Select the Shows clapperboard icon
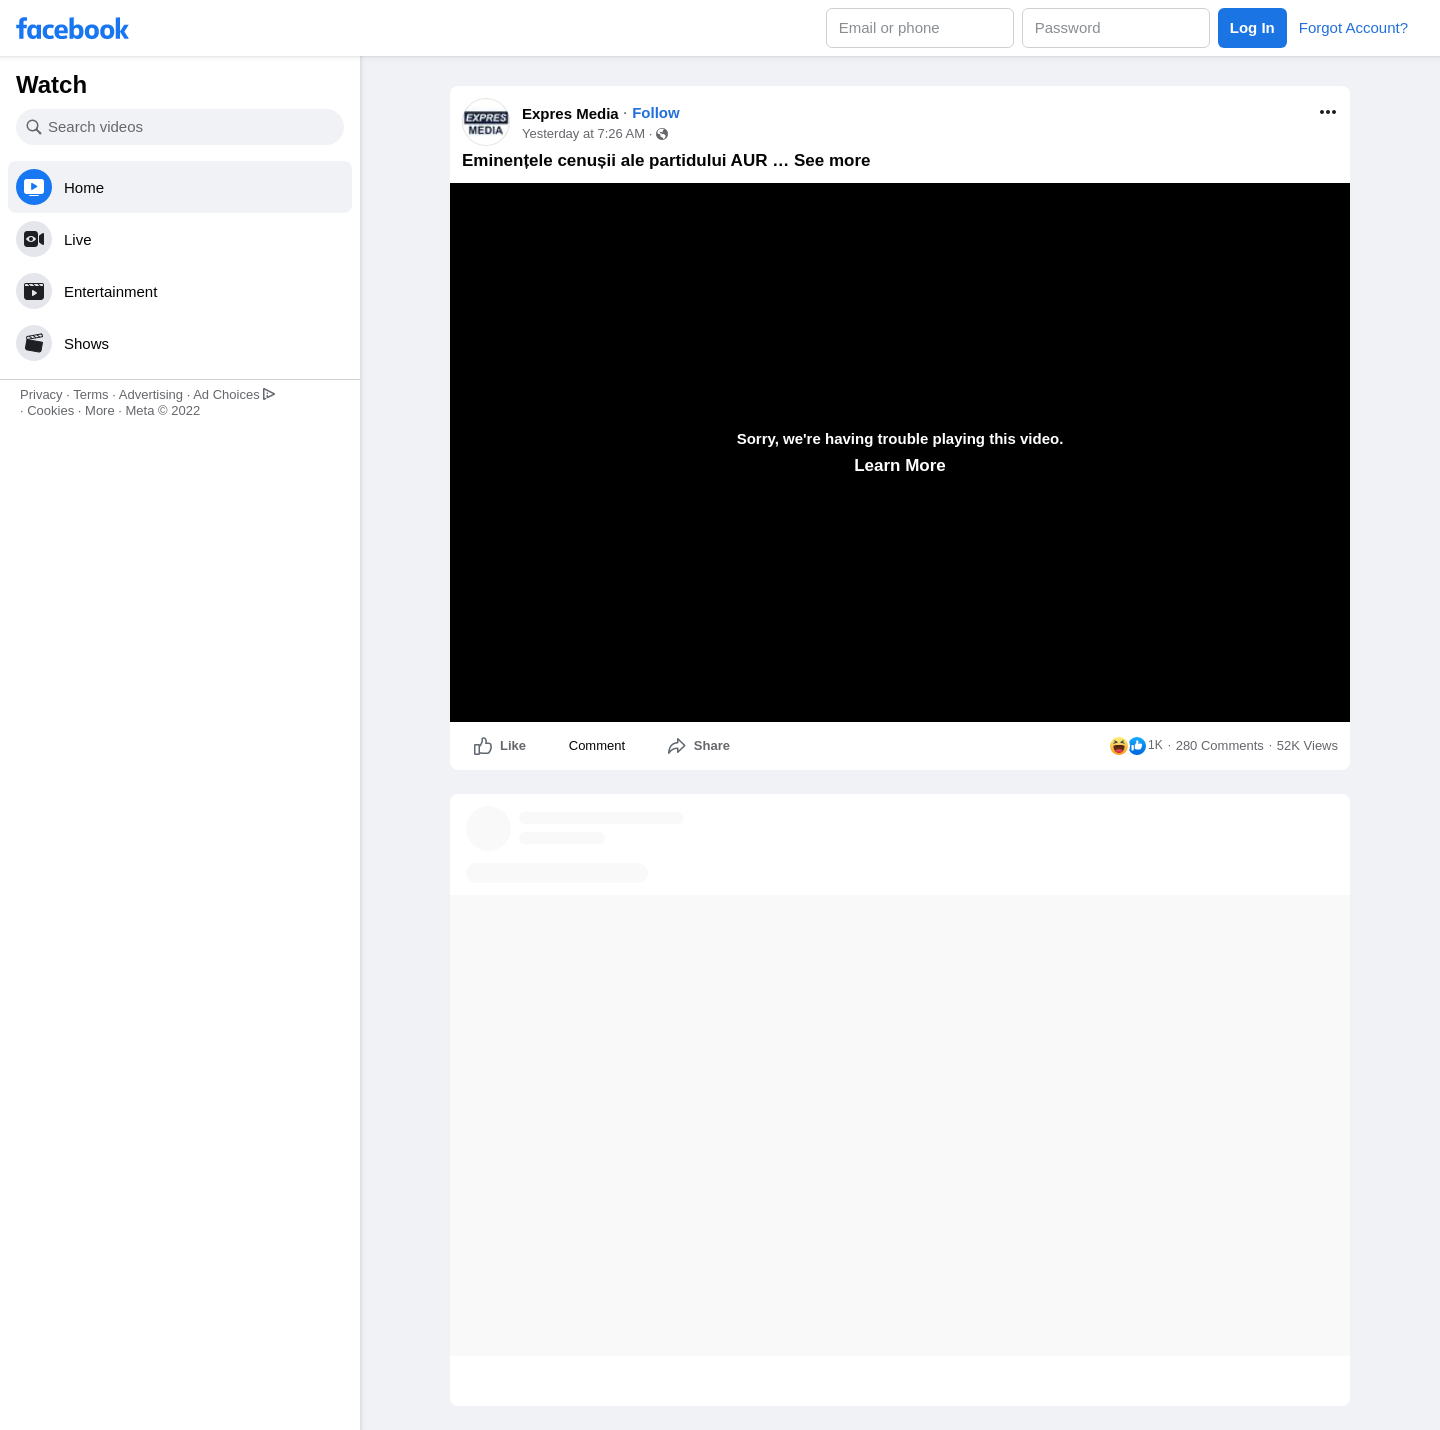This screenshot has width=1440, height=1430. (34, 343)
